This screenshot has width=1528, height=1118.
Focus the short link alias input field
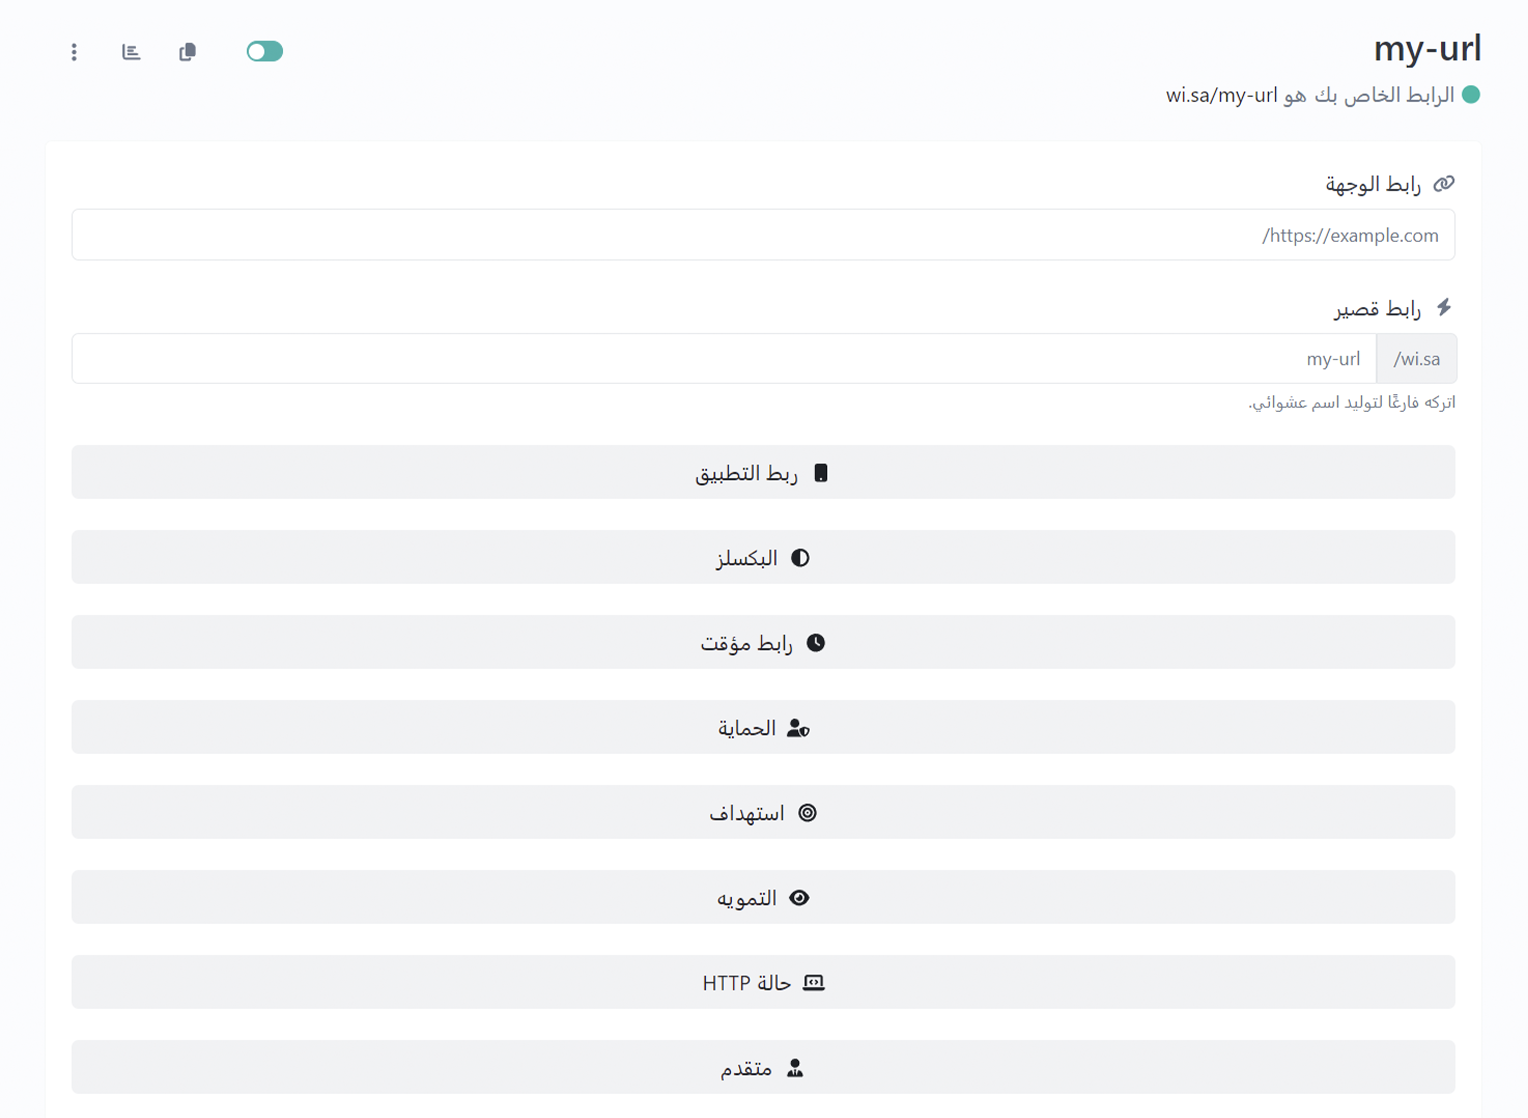coord(724,358)
